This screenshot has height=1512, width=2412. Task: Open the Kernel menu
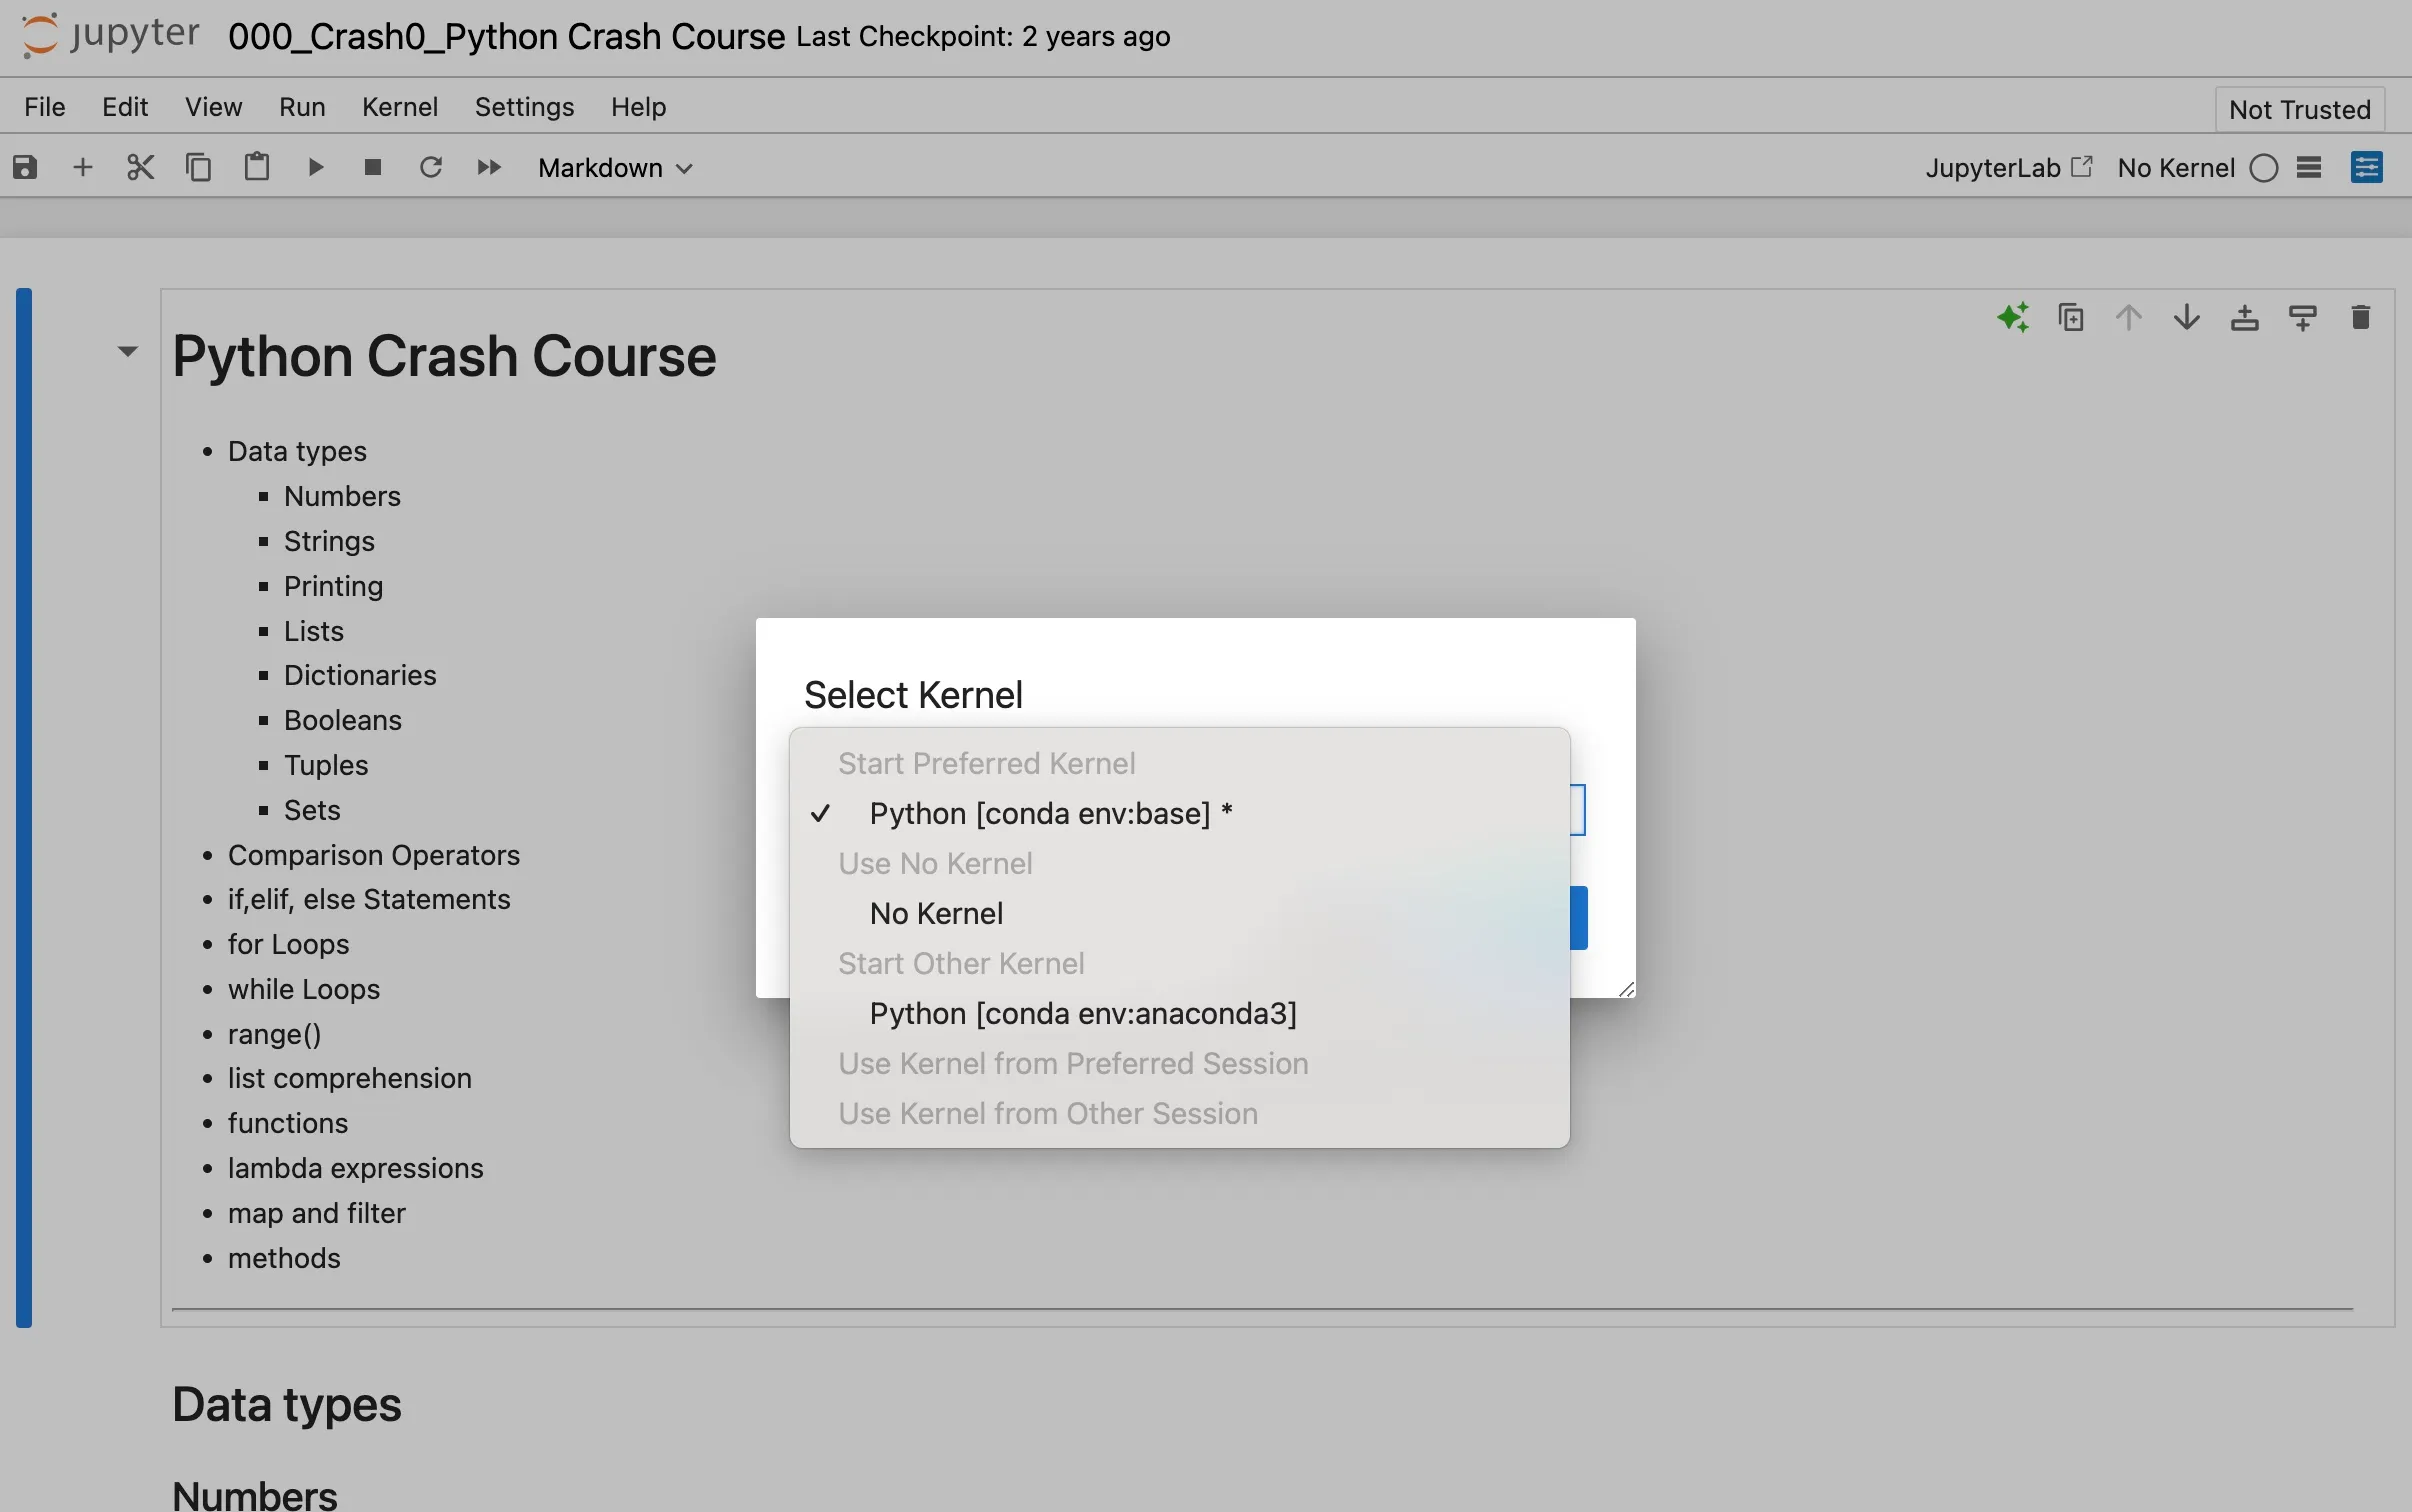400,107
